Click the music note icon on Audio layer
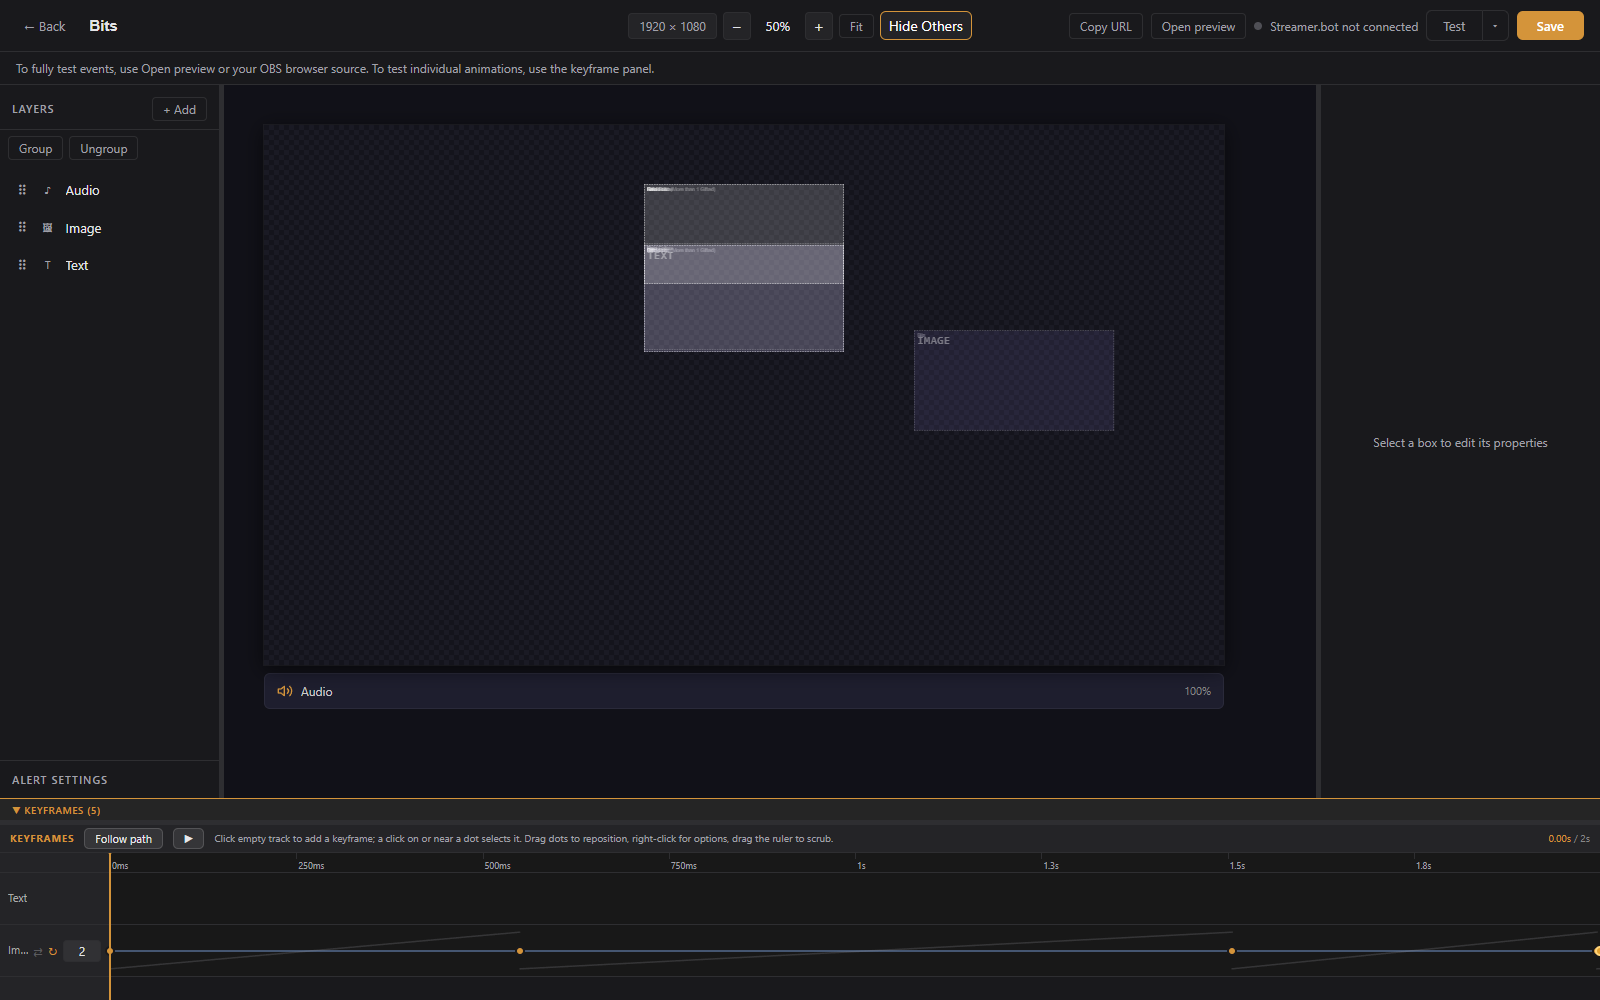 (x=47, y=190)
